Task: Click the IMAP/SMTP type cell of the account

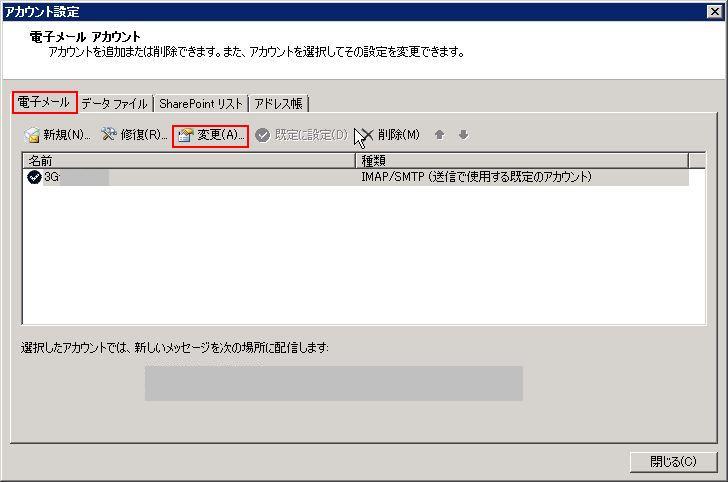Action: tap(476, 177)
